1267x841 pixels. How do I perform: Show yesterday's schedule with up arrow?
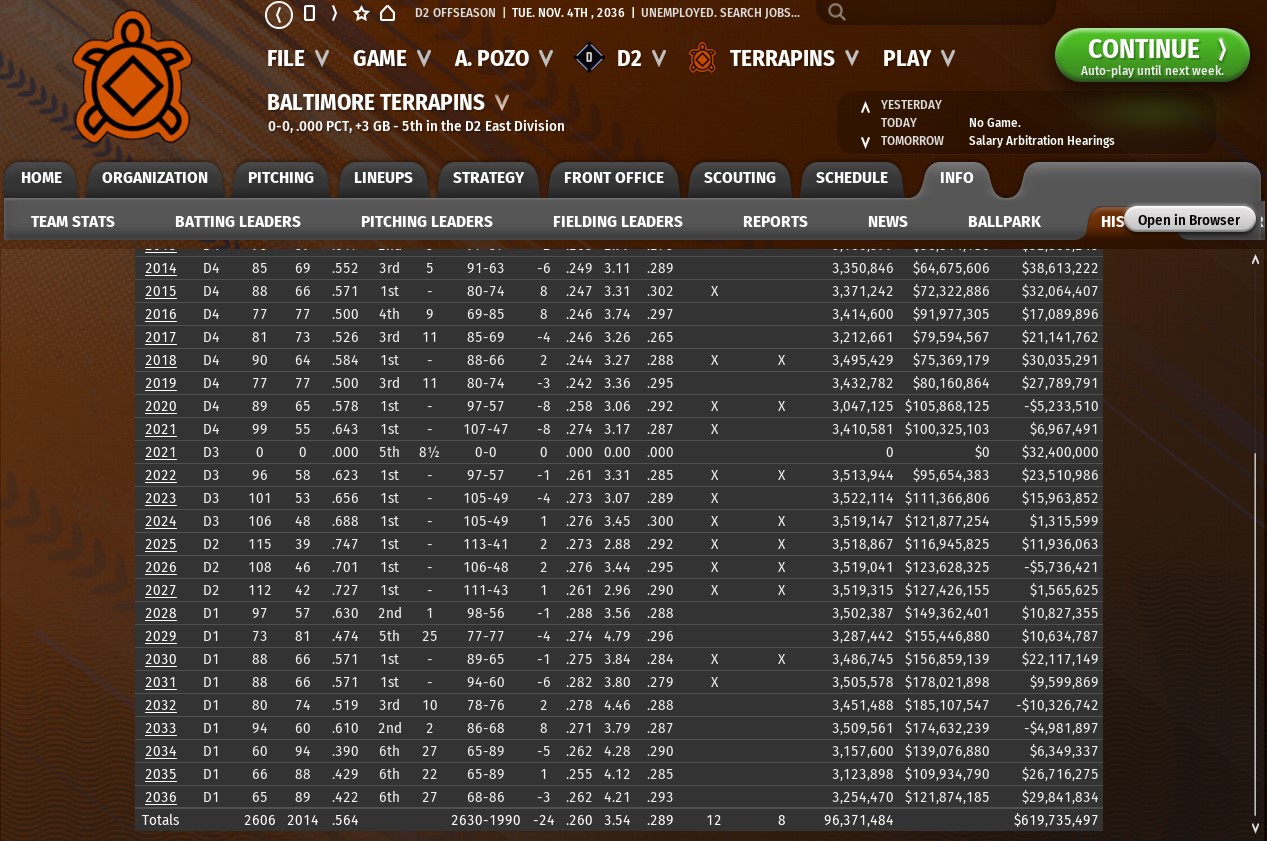[x=865, y=107]
